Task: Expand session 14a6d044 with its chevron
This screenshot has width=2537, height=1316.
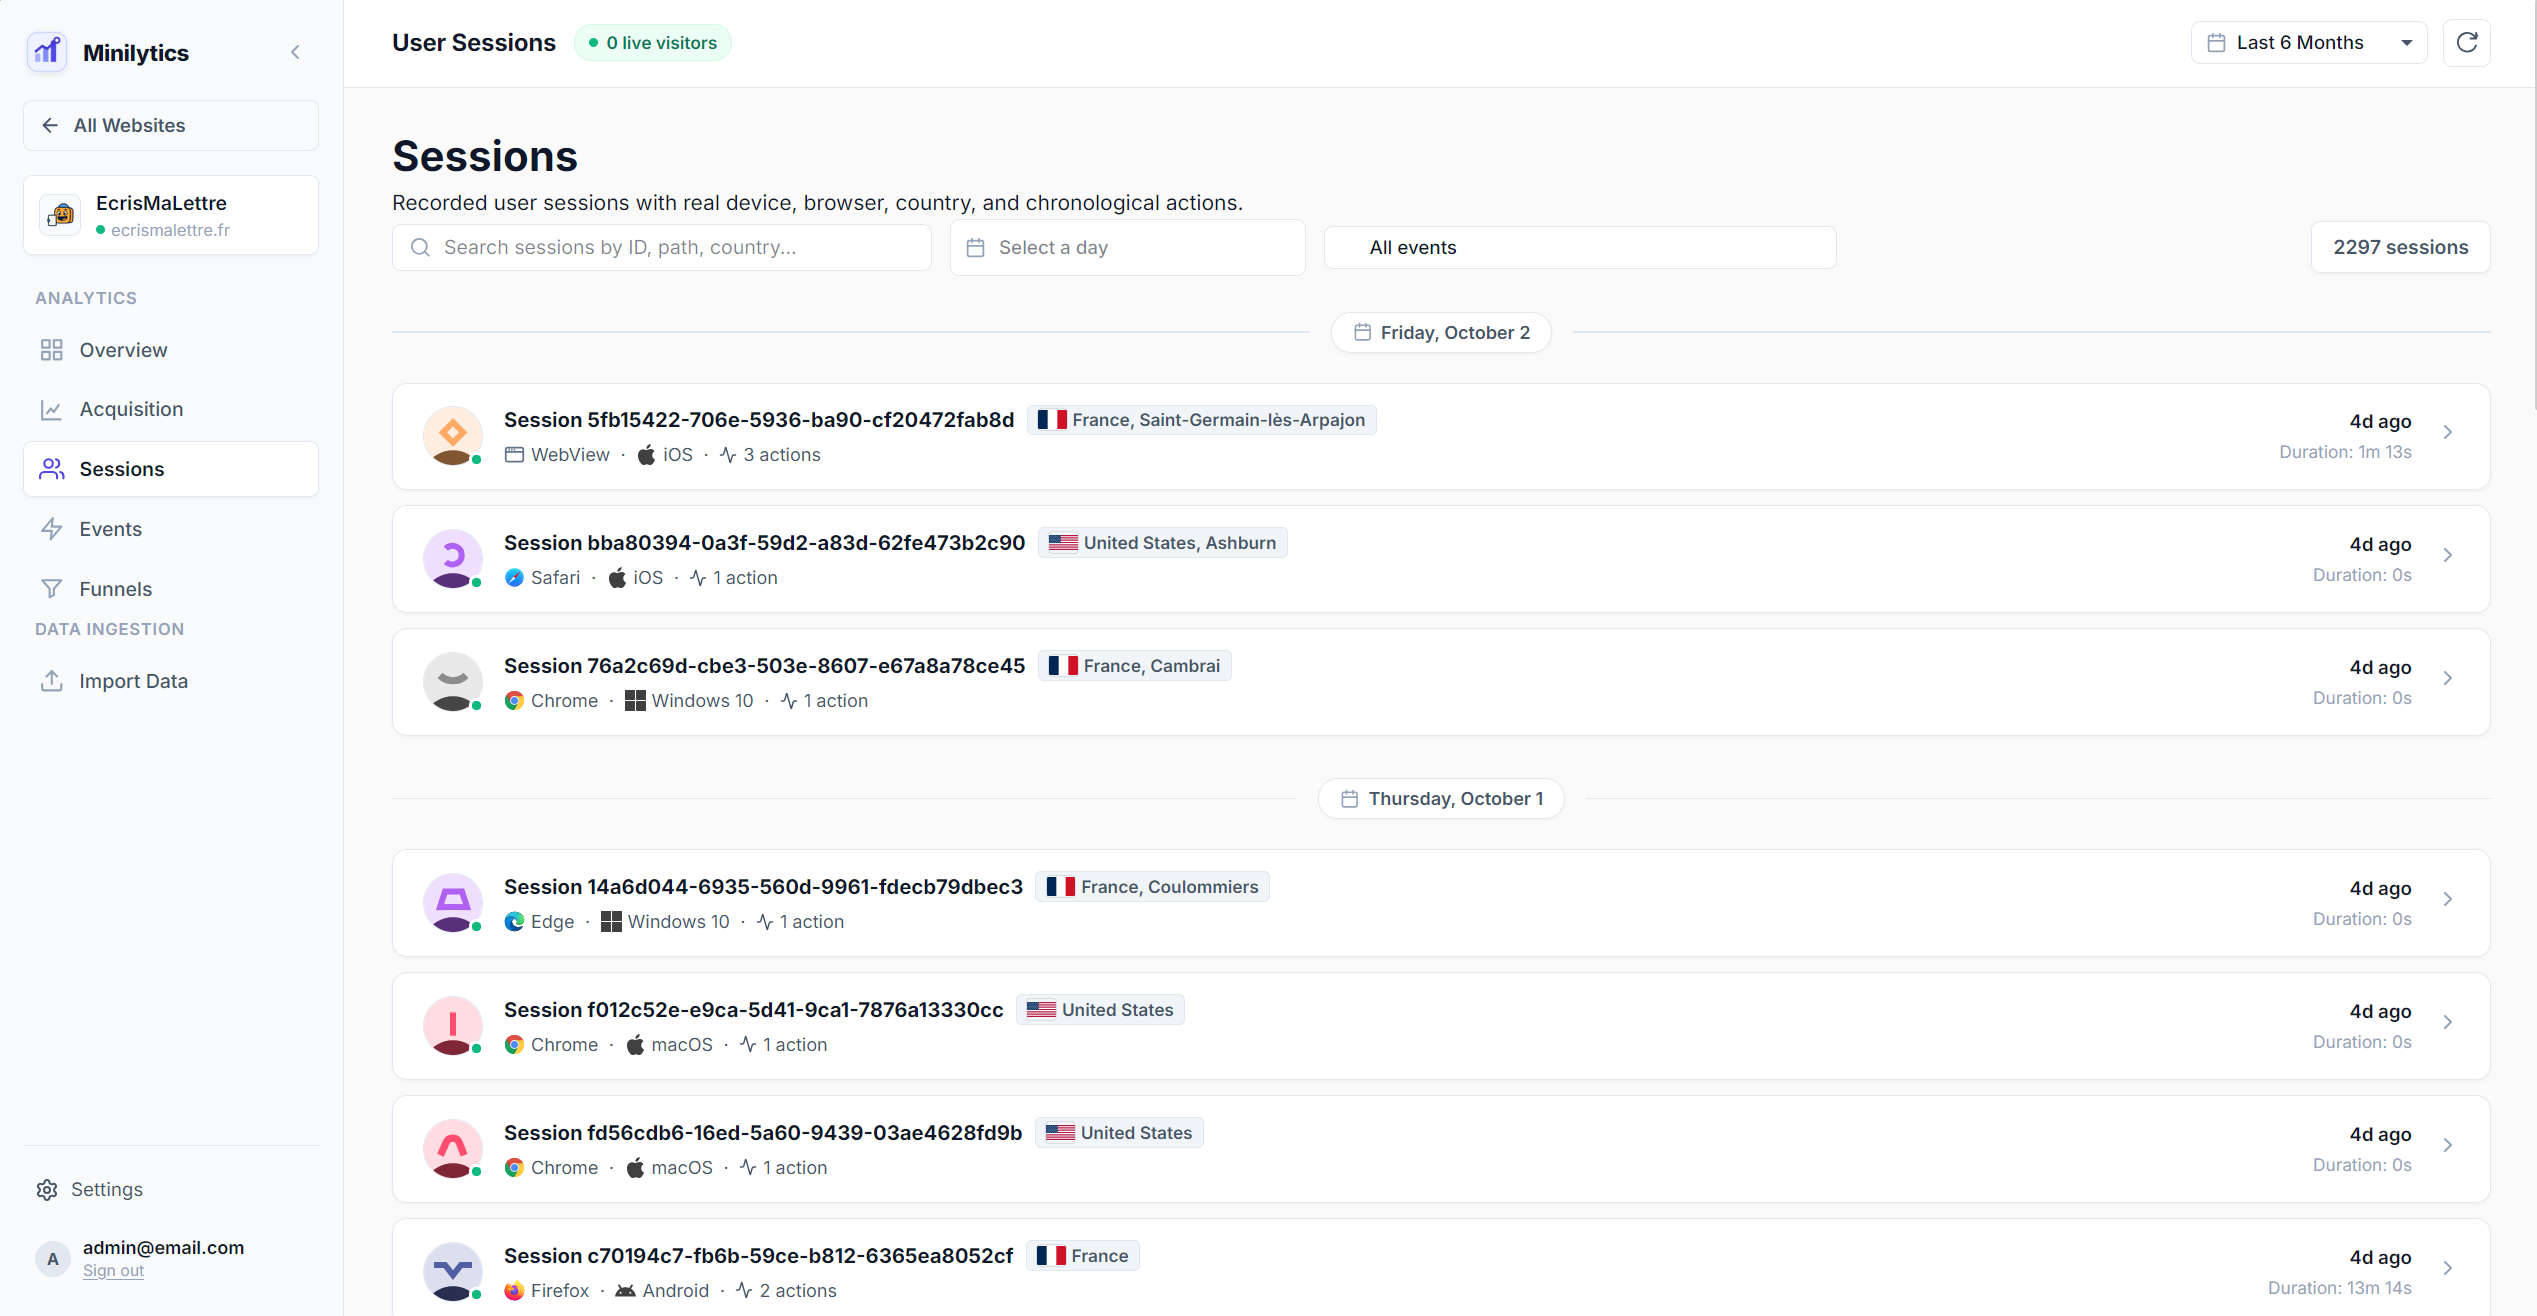Action: tap(2447, 899)
